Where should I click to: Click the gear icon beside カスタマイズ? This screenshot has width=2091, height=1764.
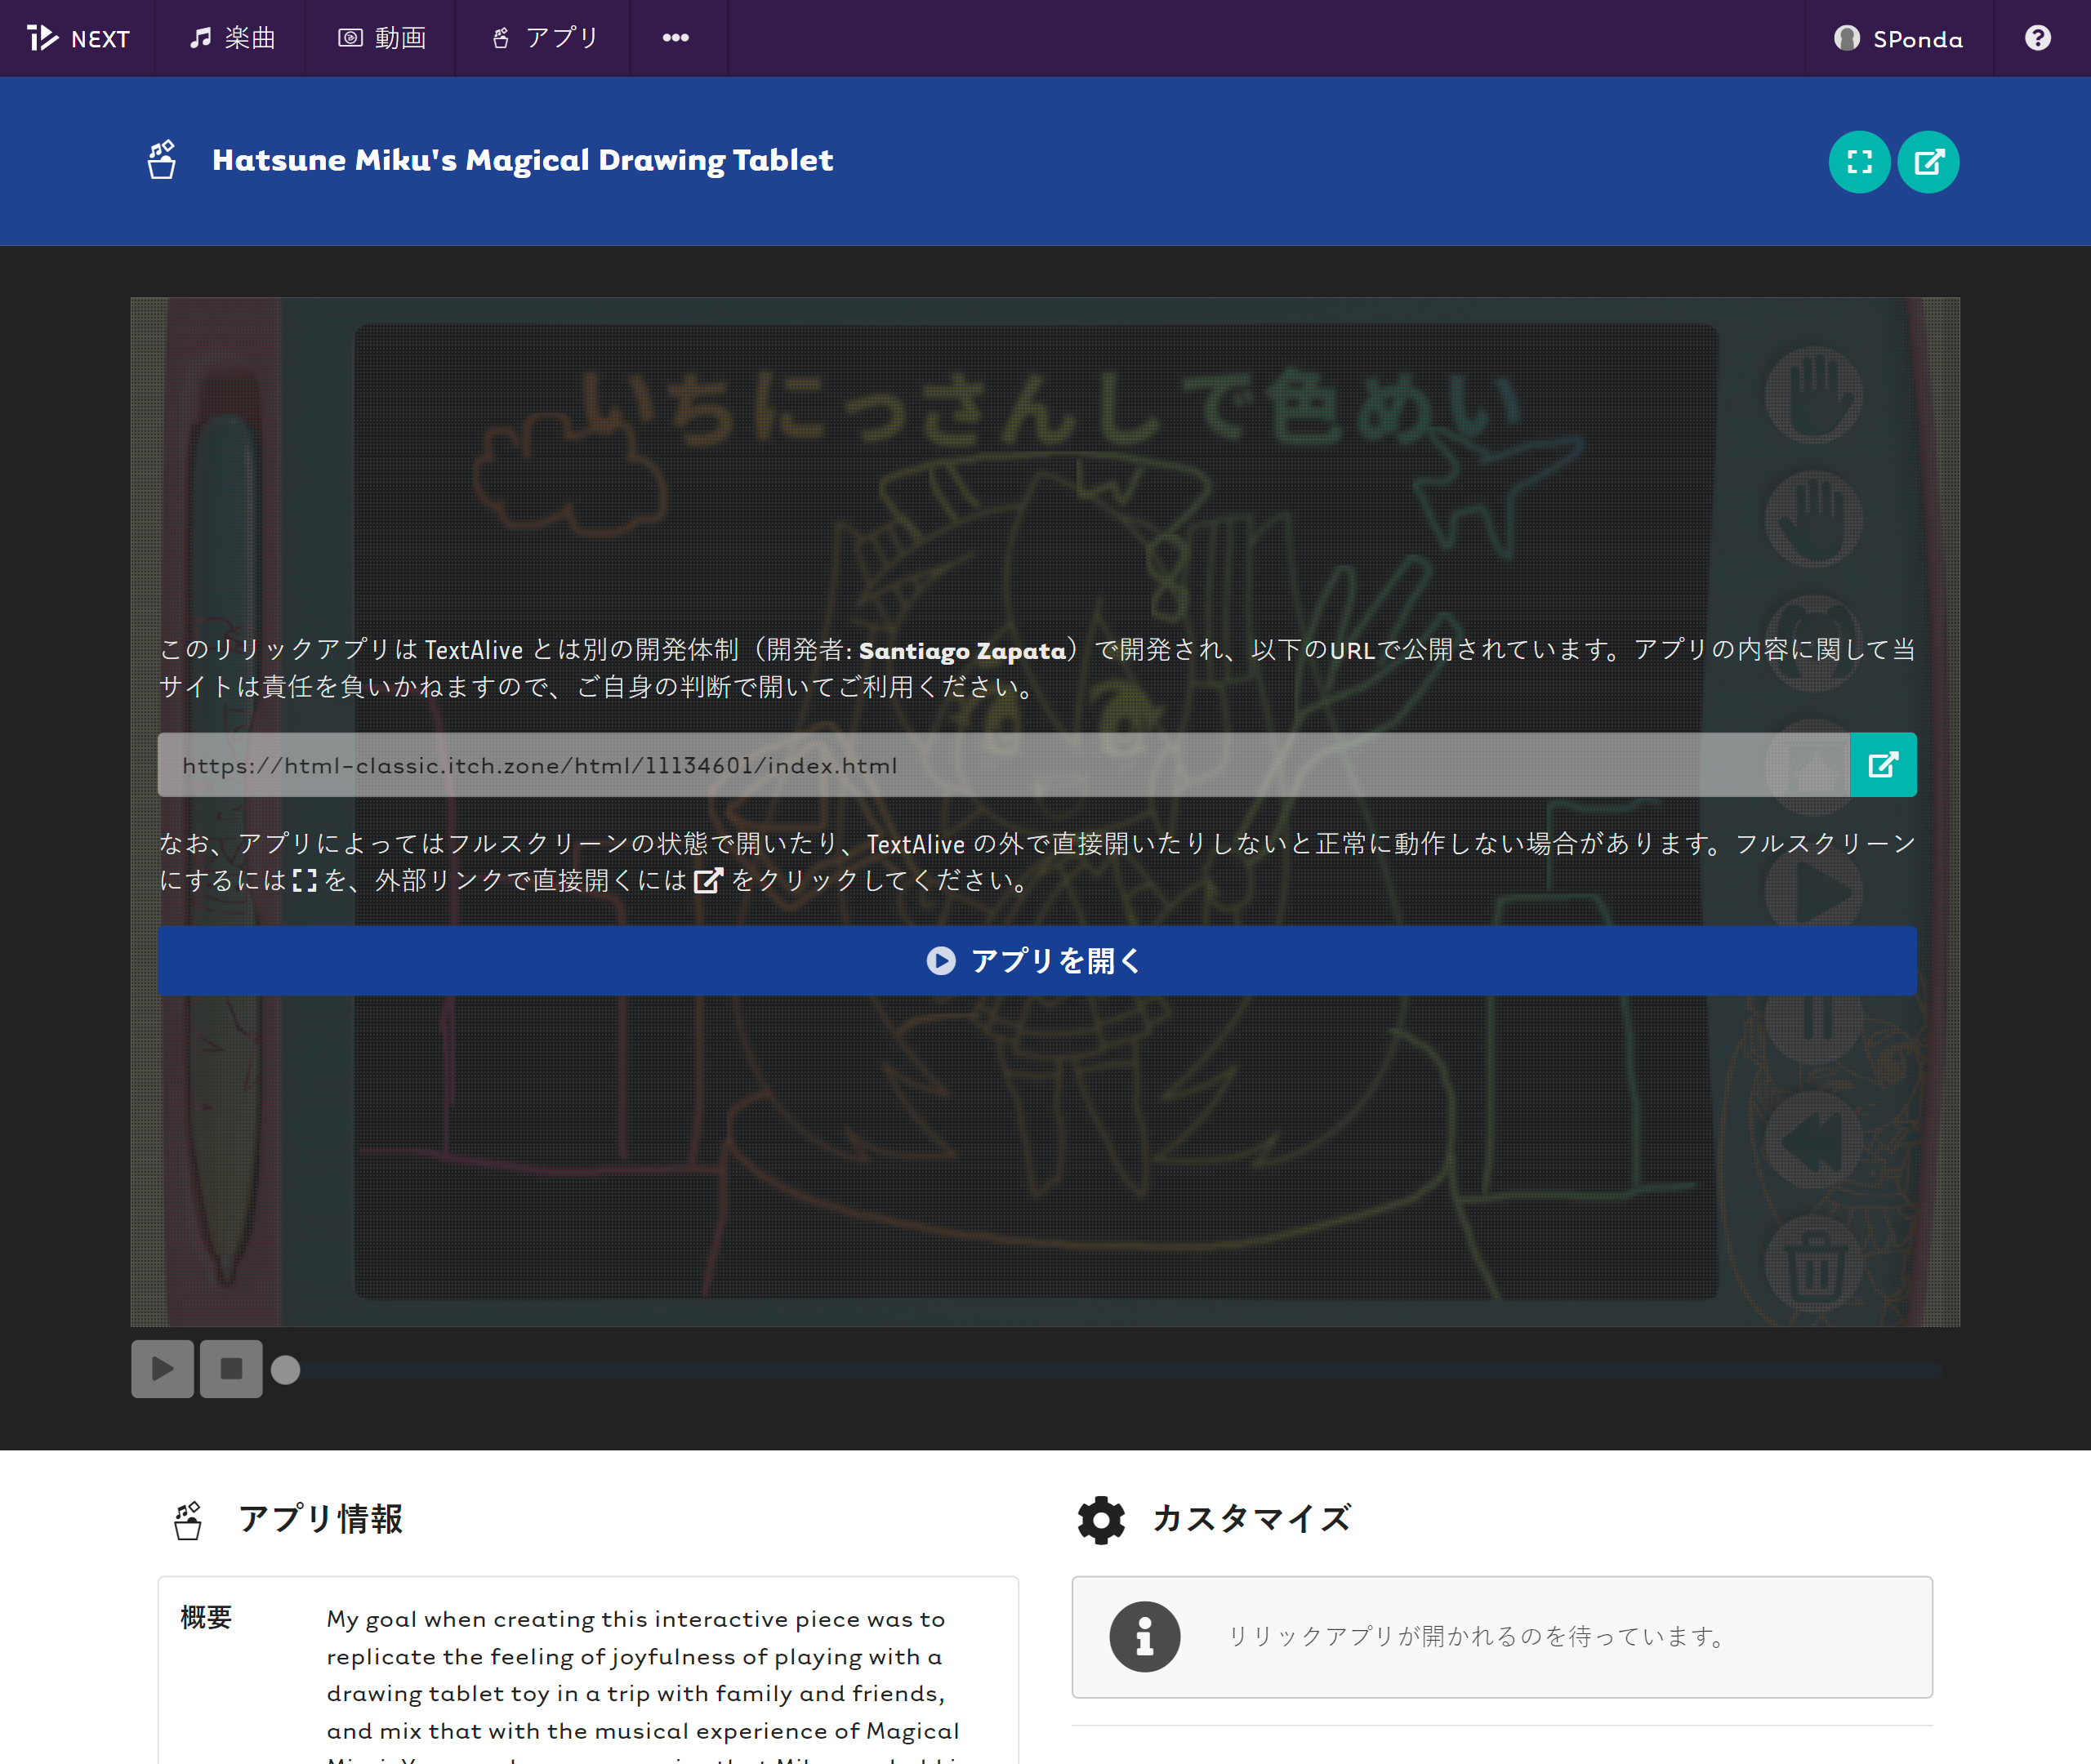point(1101,1519)
